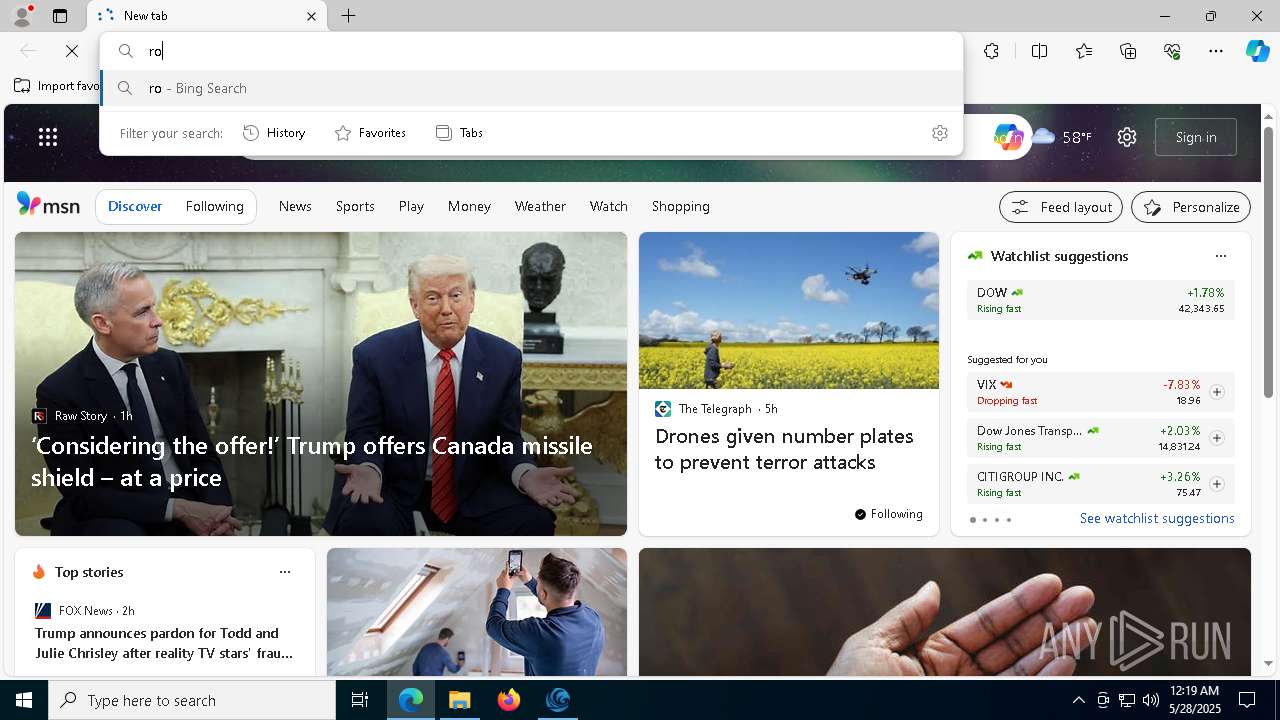The height and width of the screenshot is (720, 1280).
Task: Open Settings and more menu
Action: 1216,51
